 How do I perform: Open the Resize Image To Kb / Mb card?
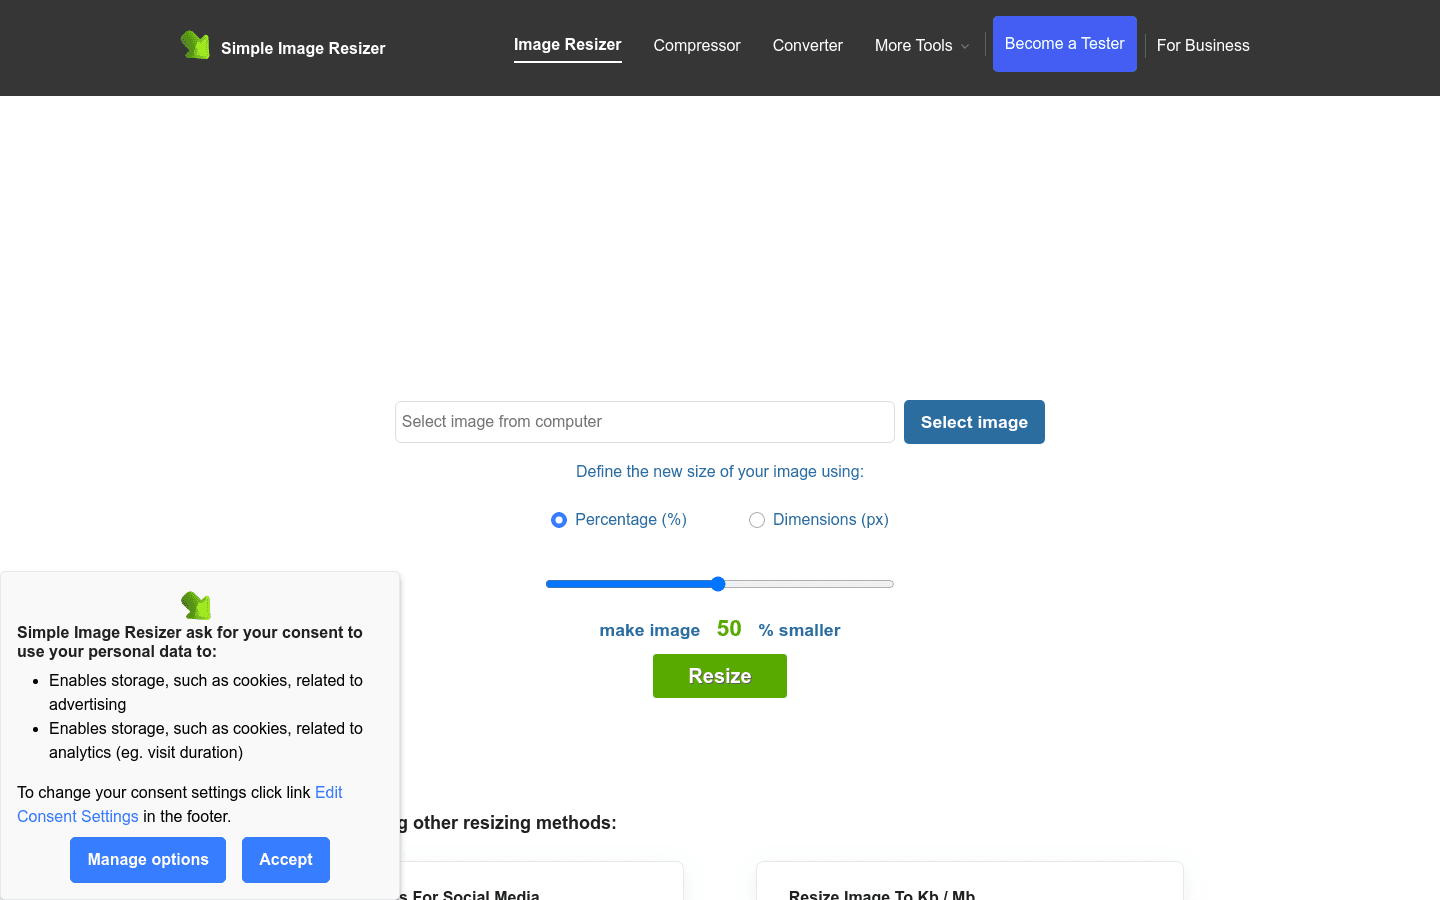881,893
